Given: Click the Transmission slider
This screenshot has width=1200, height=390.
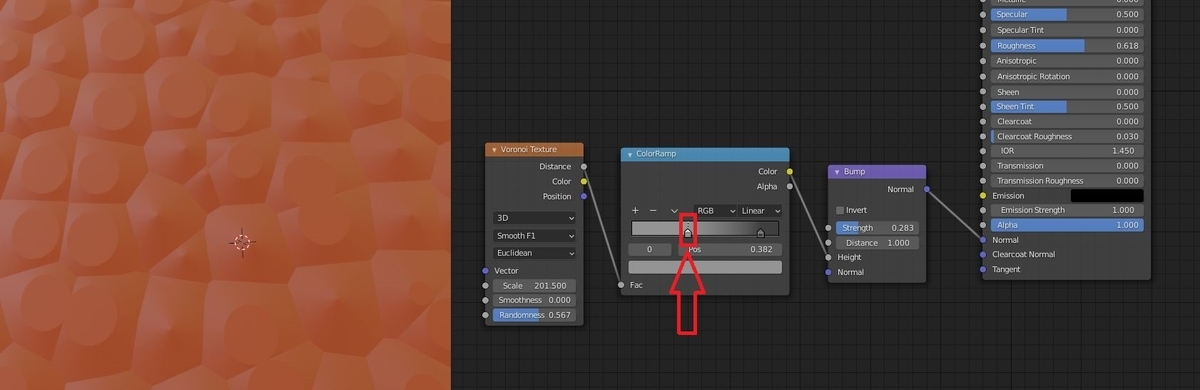Looking at the screenshot, I should (1067, 166).
